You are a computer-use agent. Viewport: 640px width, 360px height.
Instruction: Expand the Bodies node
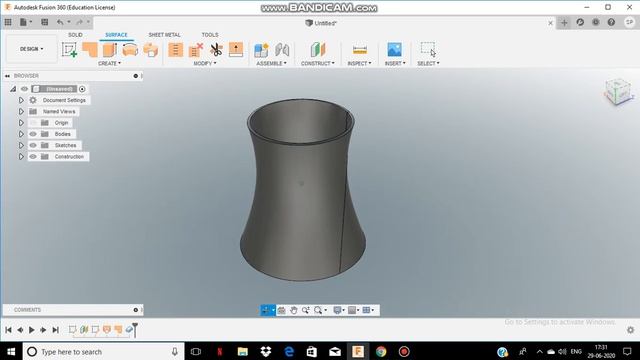click(x=21, y=134)
